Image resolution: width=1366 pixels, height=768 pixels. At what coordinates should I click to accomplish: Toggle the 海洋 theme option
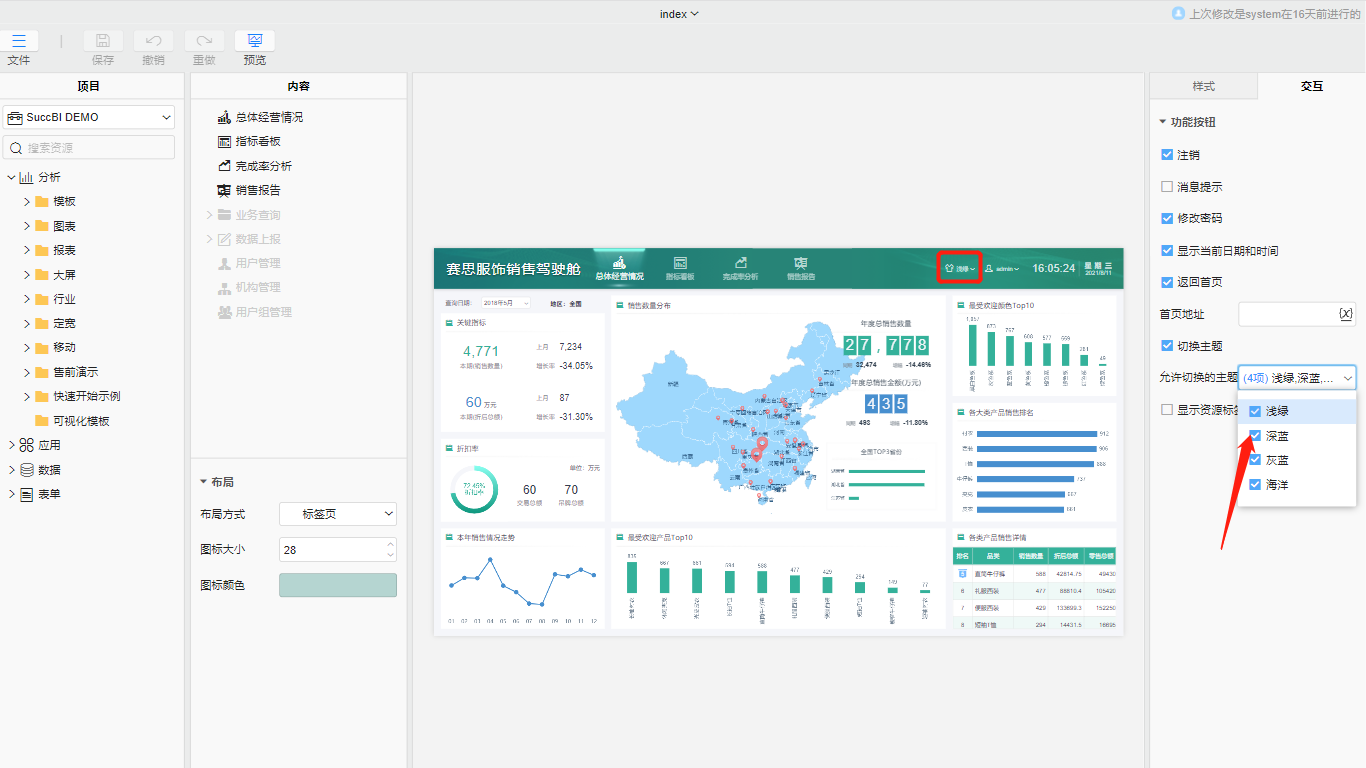[x=1255, y=485]
